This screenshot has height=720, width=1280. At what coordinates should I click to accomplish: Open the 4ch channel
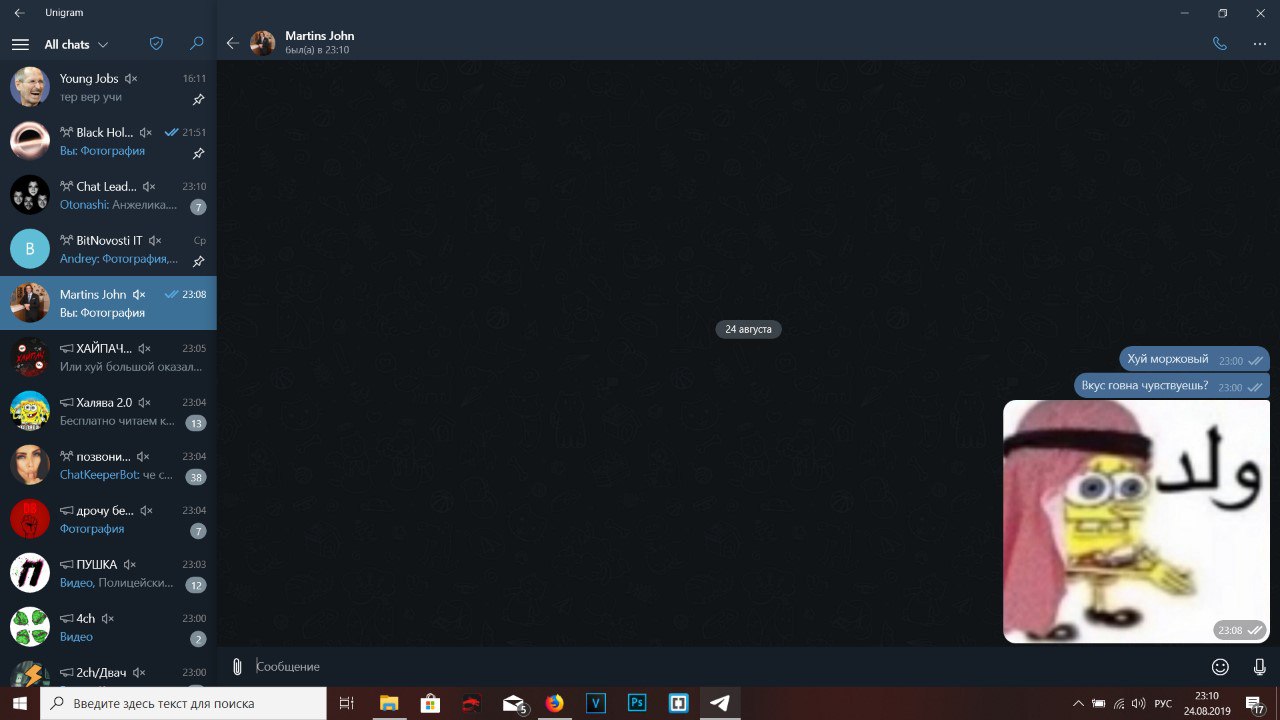point(108,627)
